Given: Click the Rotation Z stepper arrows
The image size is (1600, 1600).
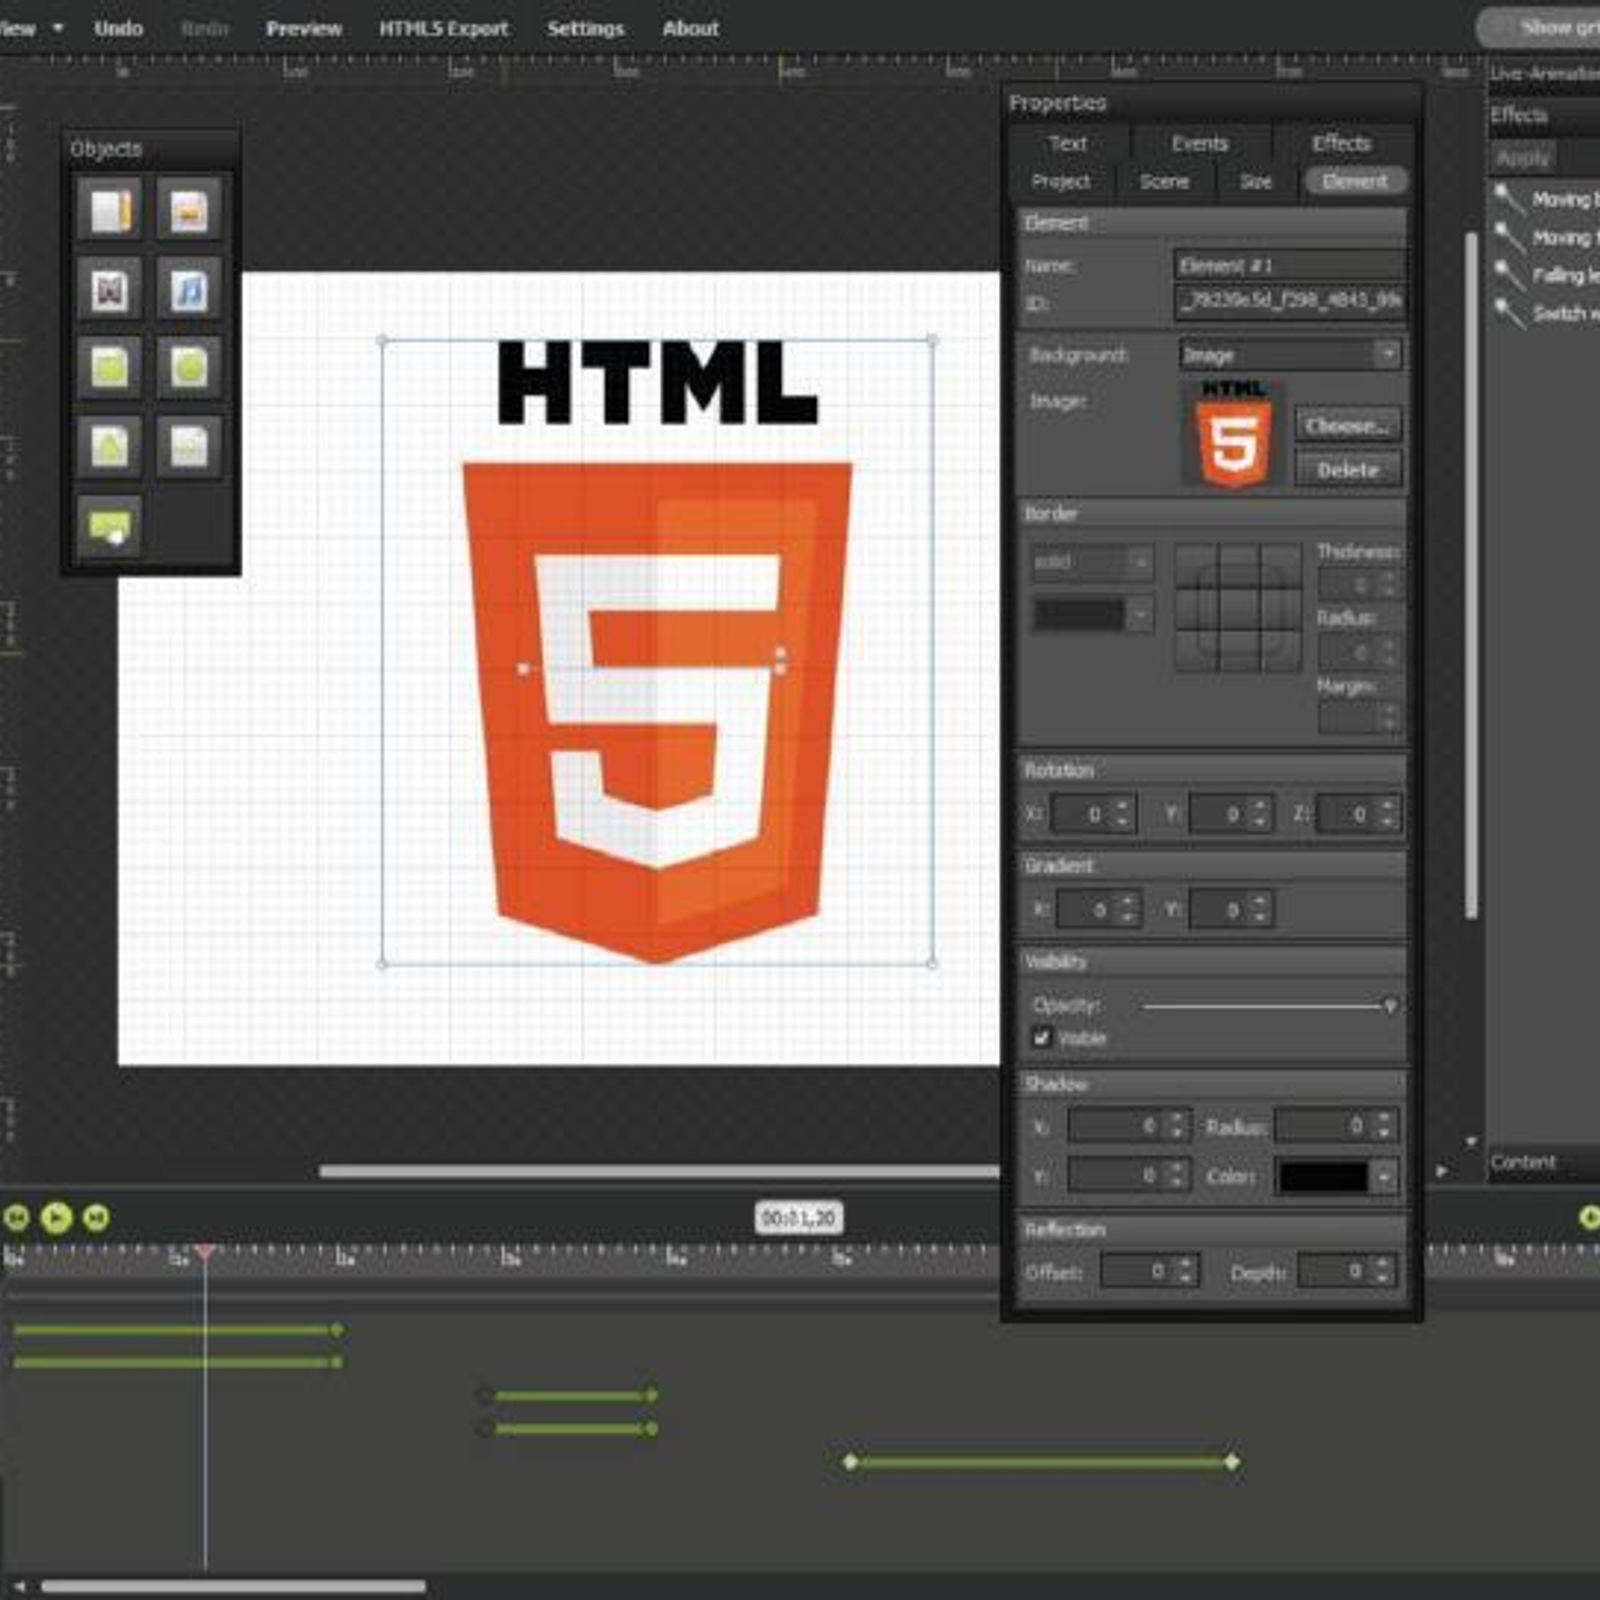Looking at the screenshot, I should (x=1387, y=813).
